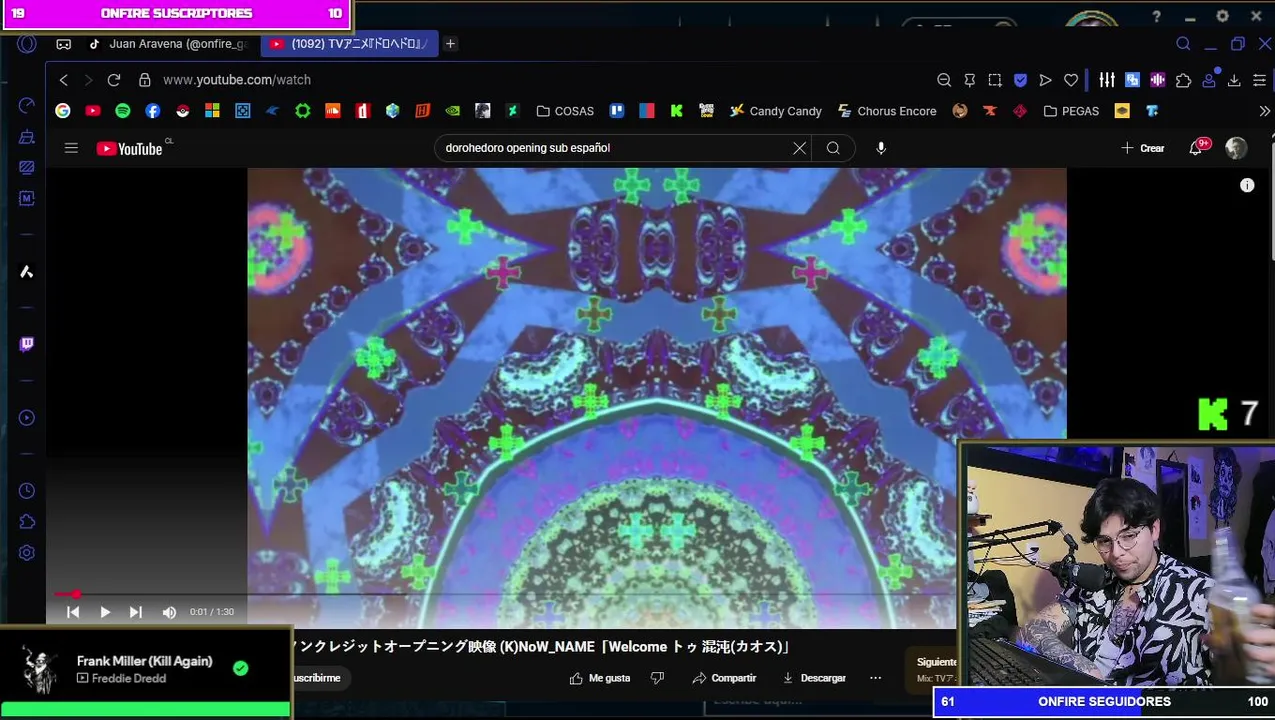Start voice search with microphone
This screenshot has height=720, width=1275.
coord(881,148)
